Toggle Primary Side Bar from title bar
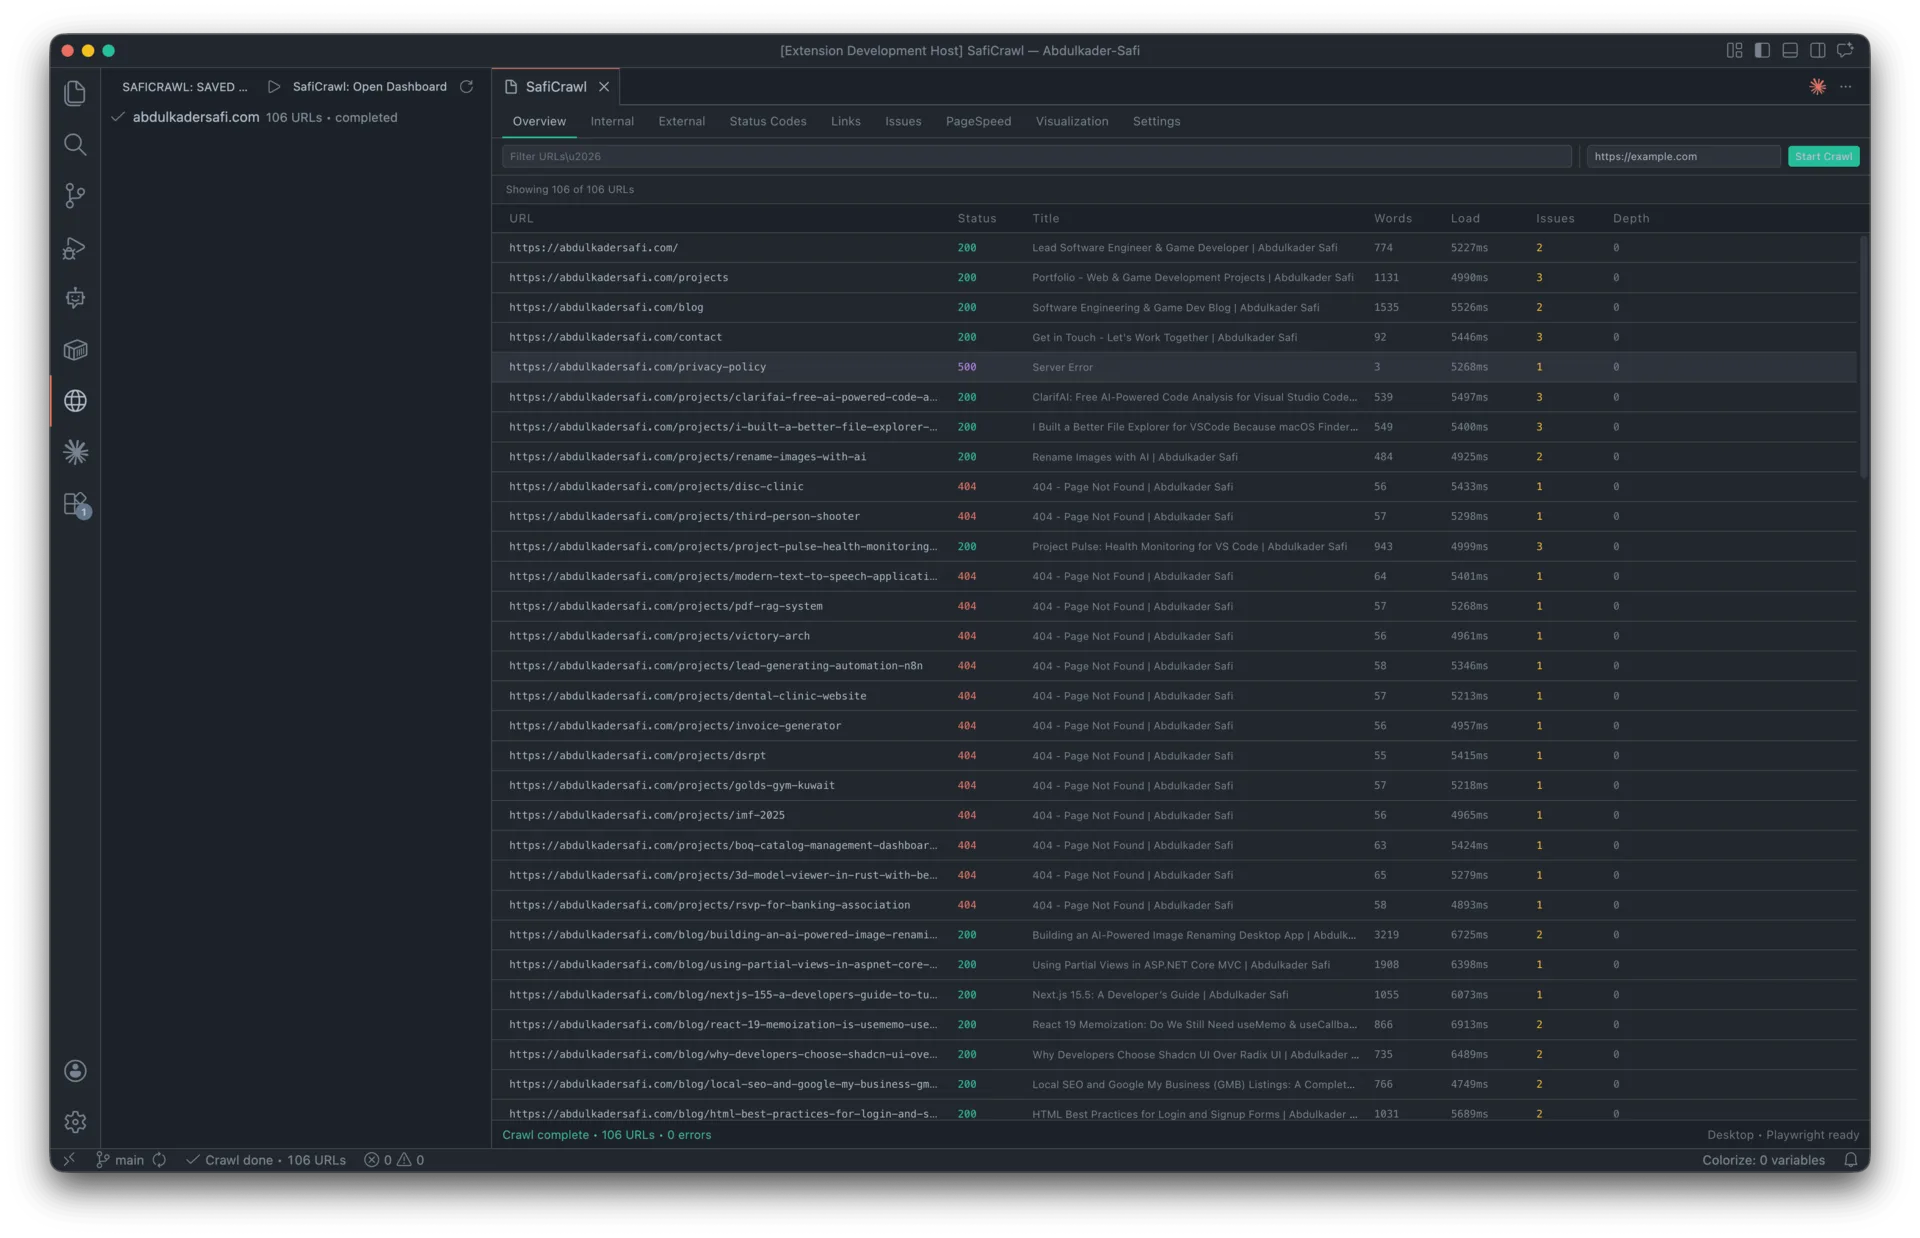The width and height of the screenshot is (1920, 1238). [x=1762, y=50]
